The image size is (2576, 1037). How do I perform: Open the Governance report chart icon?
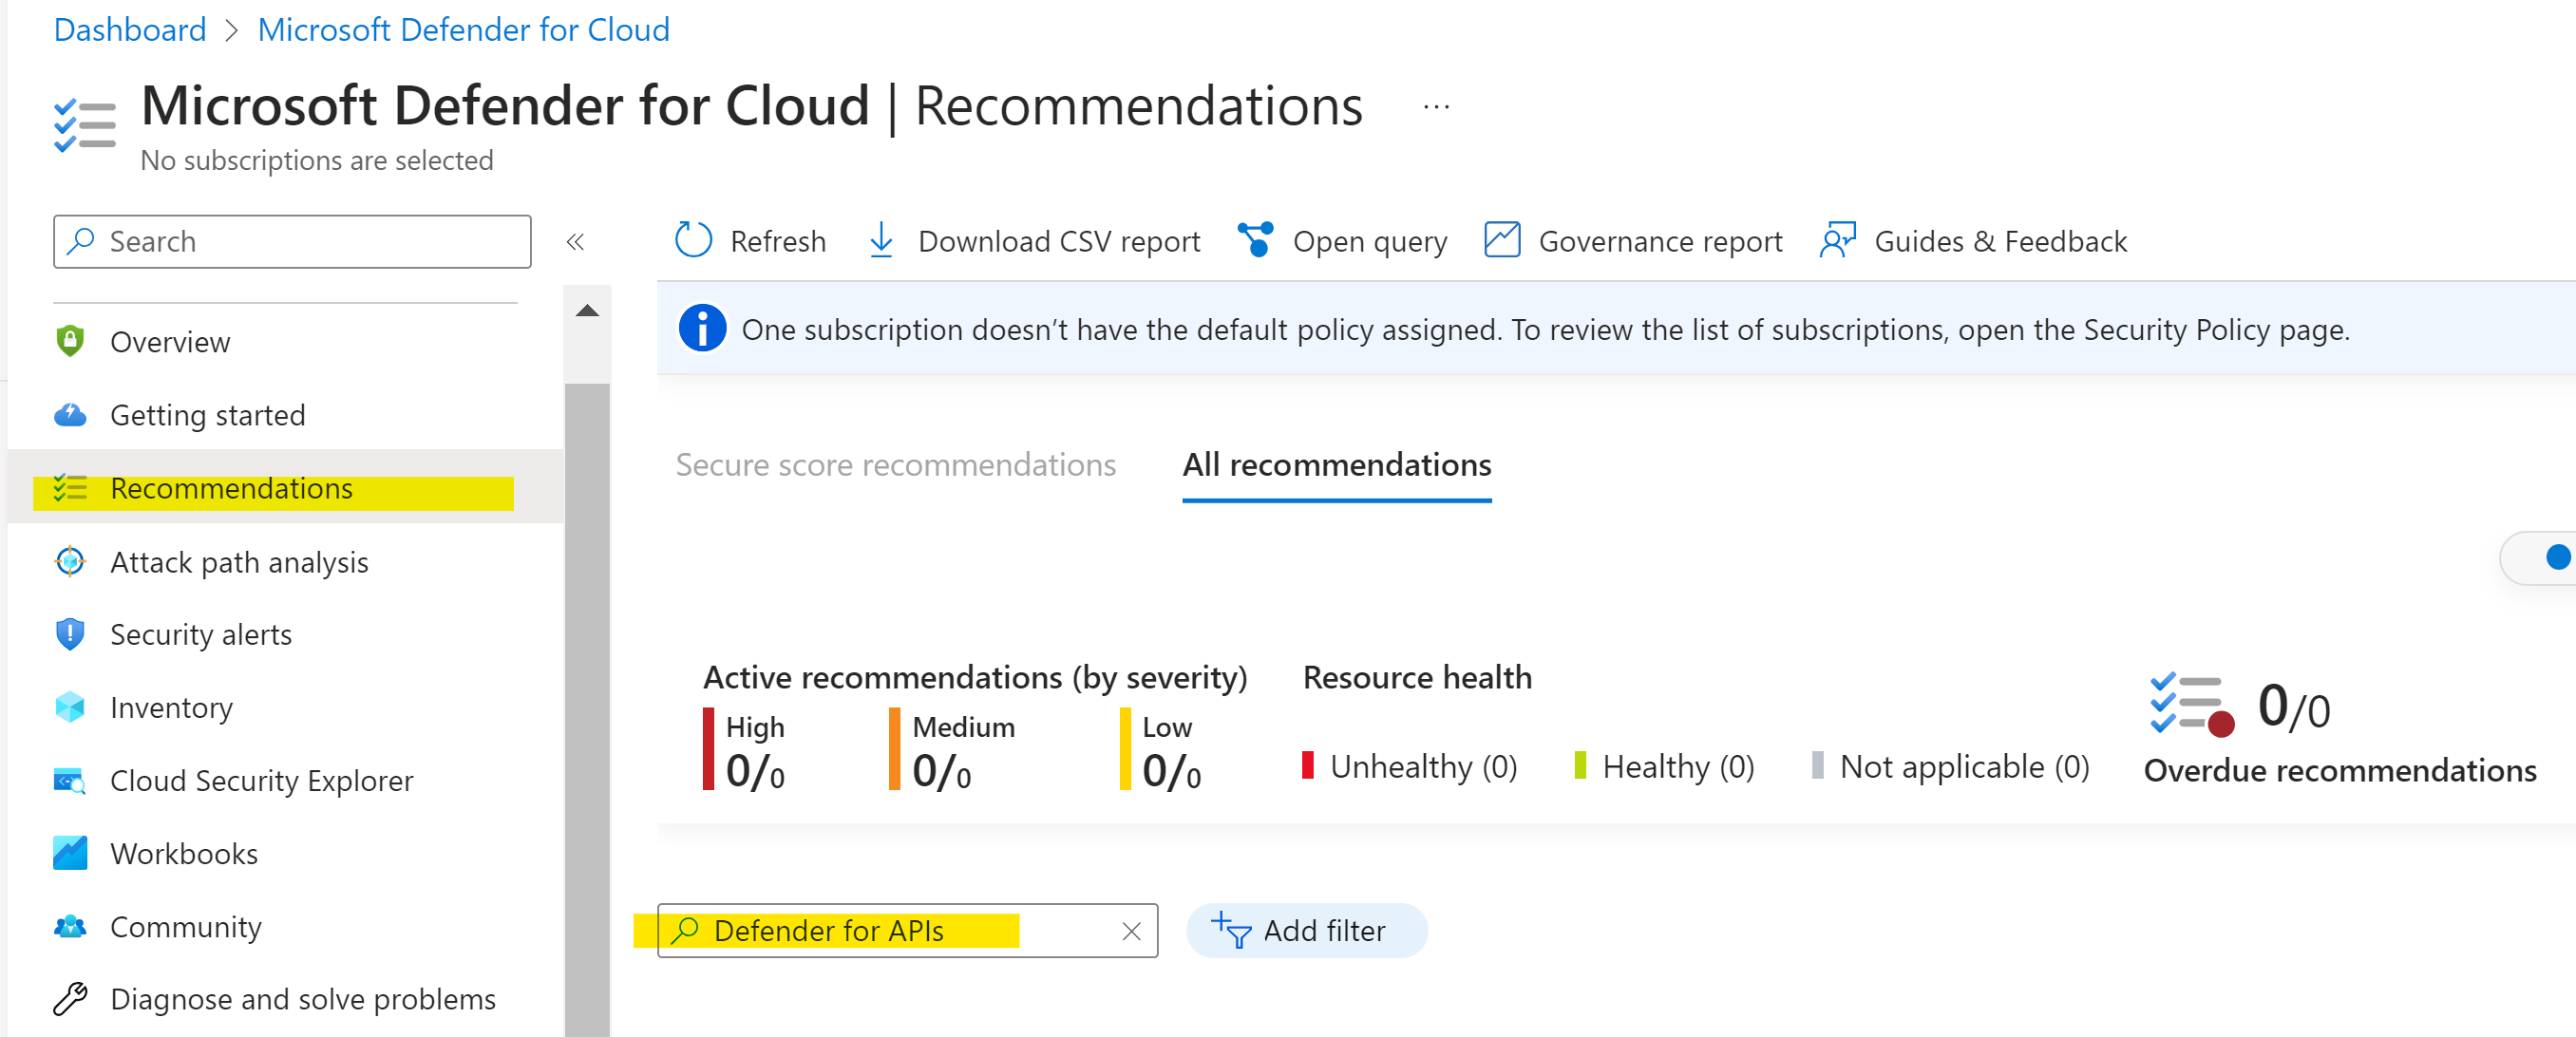pyautogui.click(x=1501, y=241)
